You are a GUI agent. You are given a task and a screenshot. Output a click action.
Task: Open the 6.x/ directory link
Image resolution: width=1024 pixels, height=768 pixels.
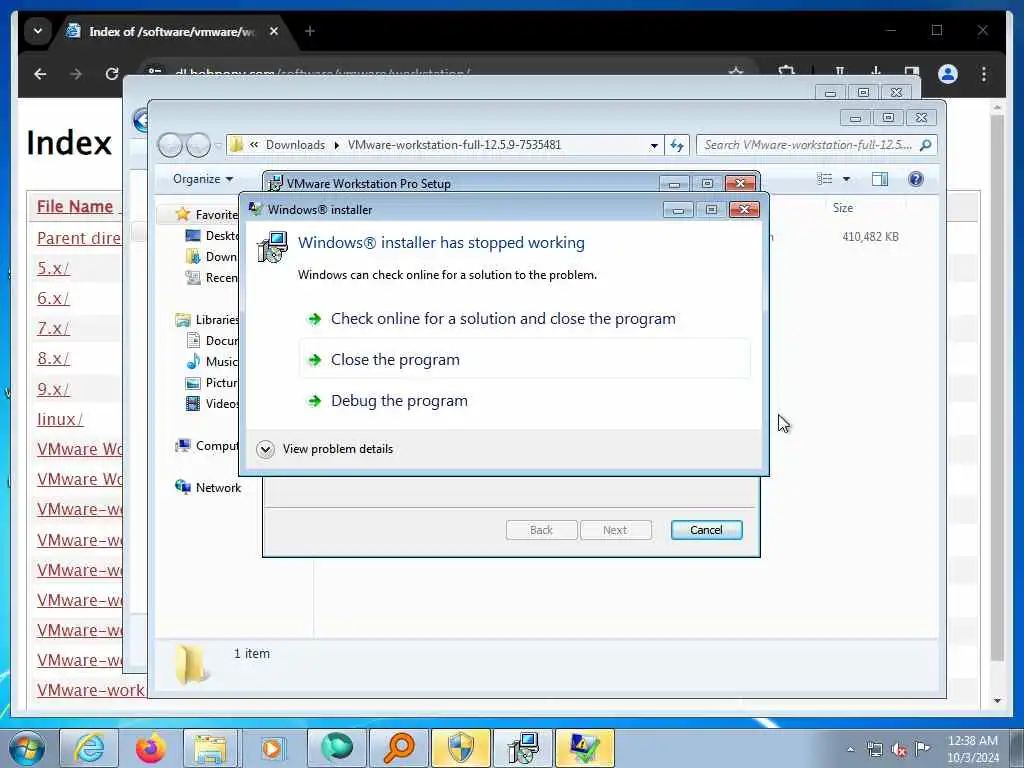pos(53,298)
